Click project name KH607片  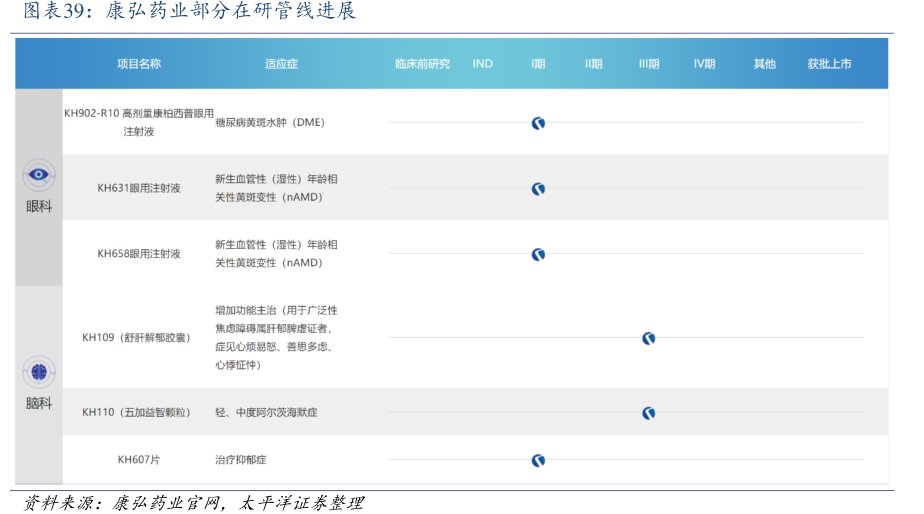138,460
